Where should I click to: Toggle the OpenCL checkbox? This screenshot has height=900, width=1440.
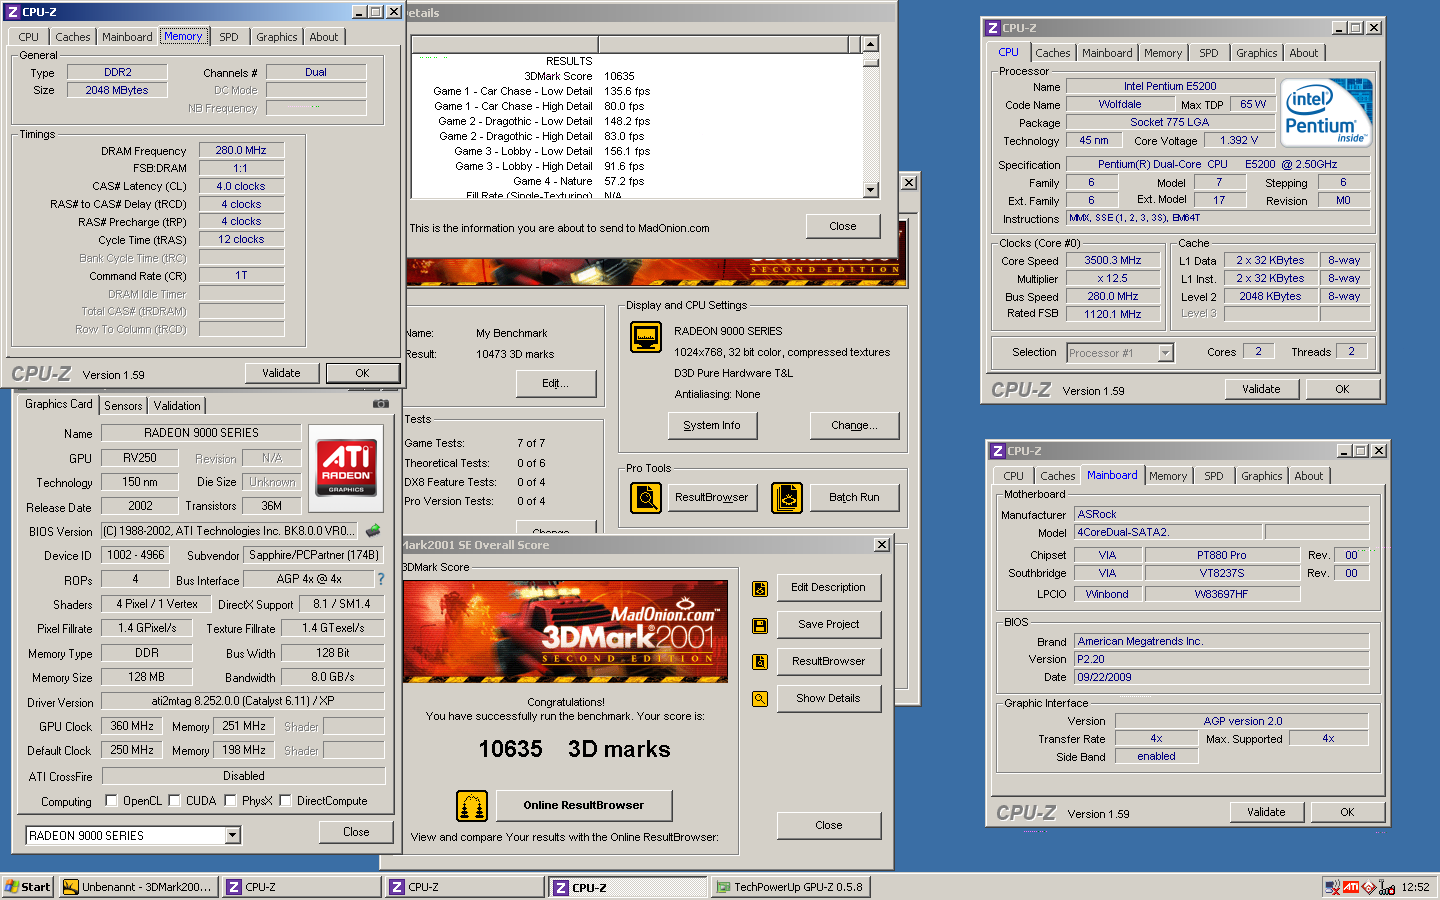click(x=111, y=800)
